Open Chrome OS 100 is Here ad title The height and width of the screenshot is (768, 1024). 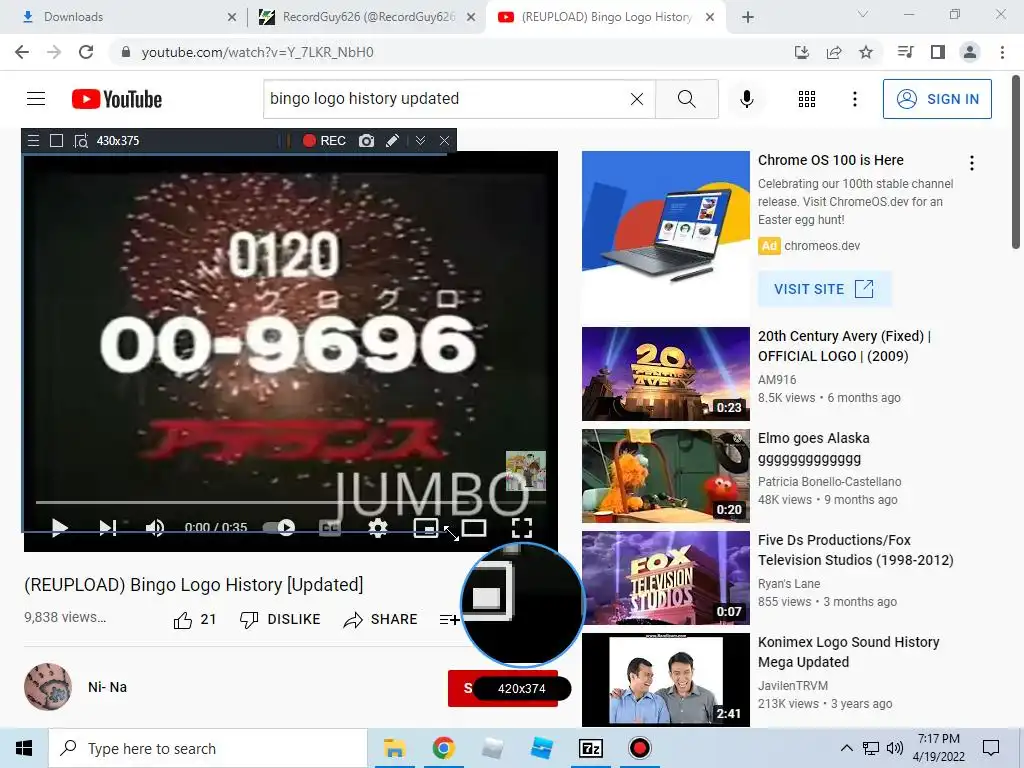click(x=831, y=160)
